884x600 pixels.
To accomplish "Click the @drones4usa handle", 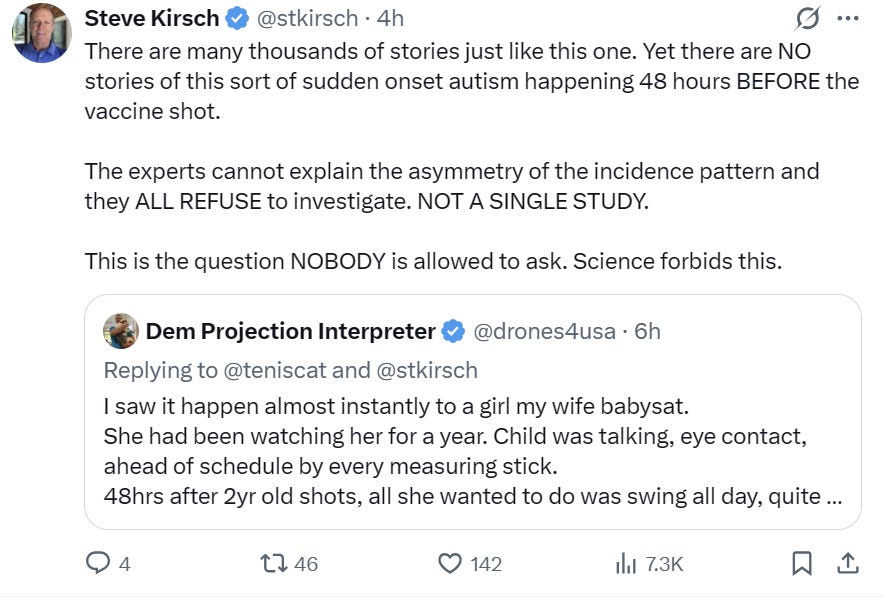I will pos(544,331).
